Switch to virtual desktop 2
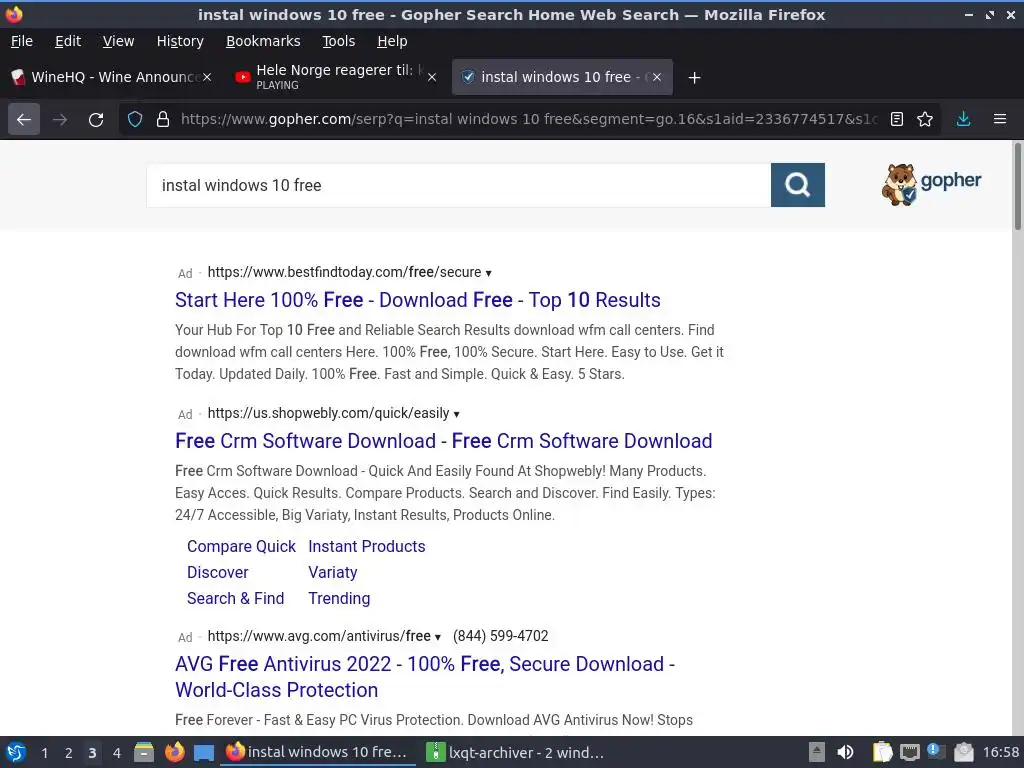The width and height of the screenshot is (1024, 768). [x=69, y=753]
